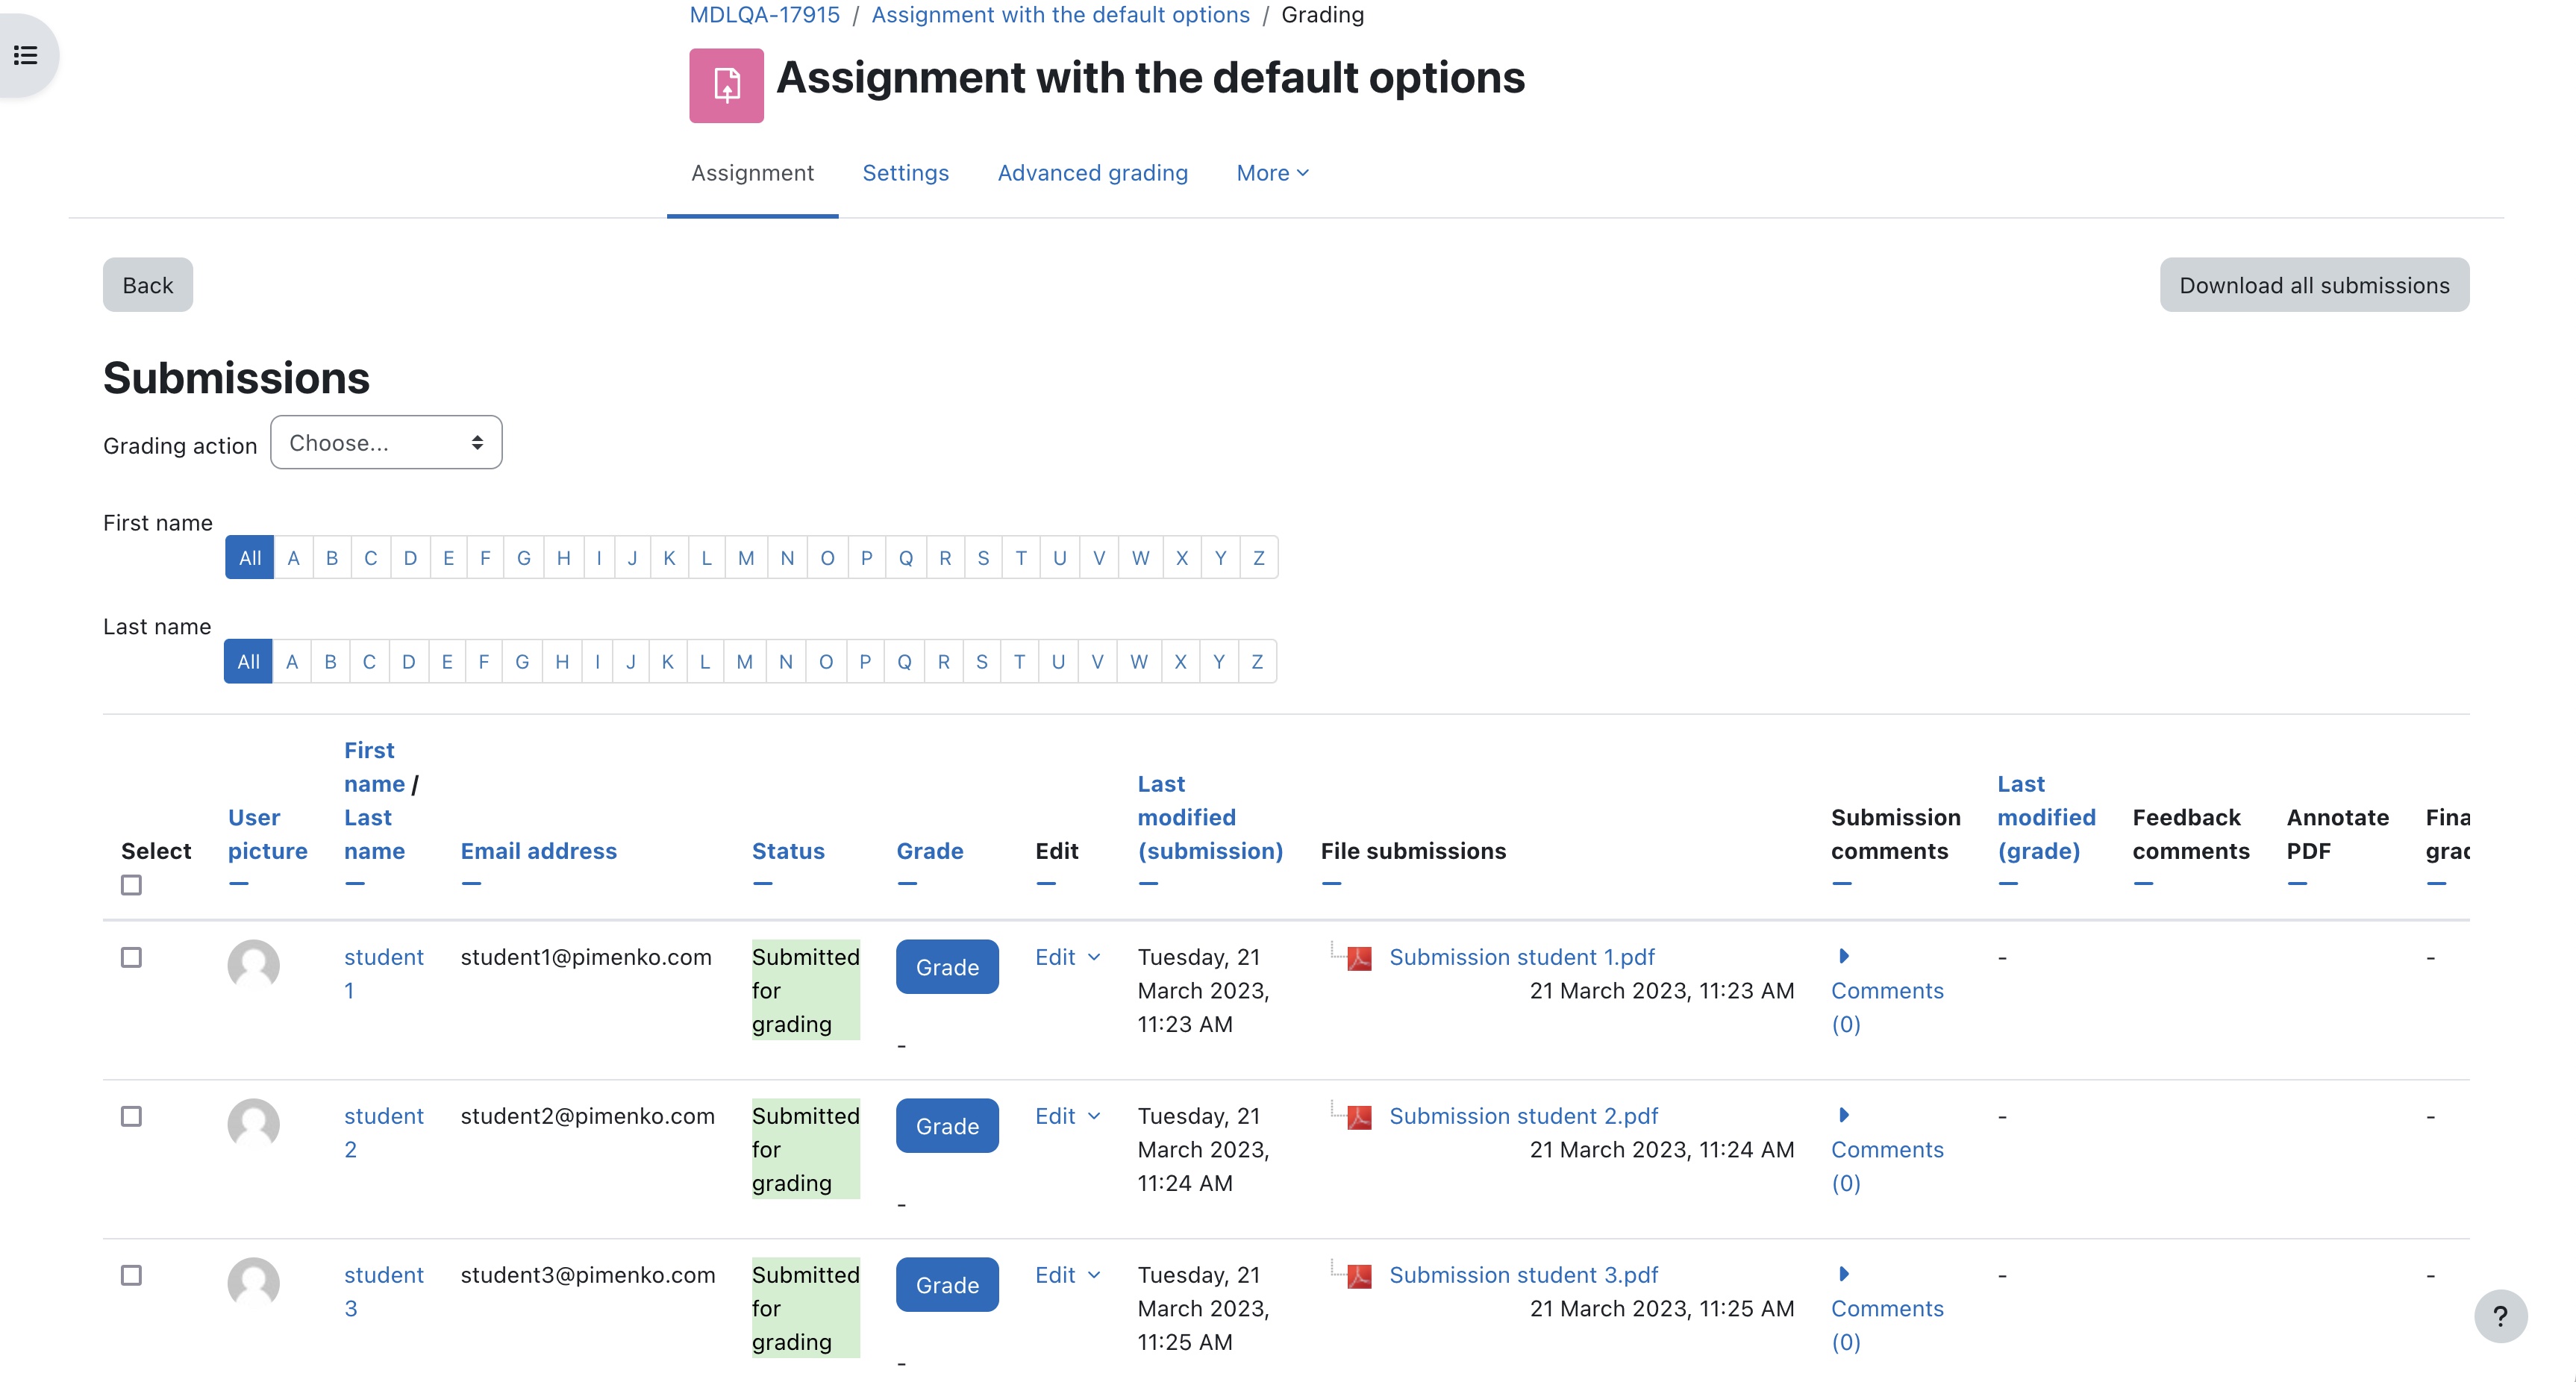Hide the Annotate PDF column

pyautogui.click(x=2297, y=884)
